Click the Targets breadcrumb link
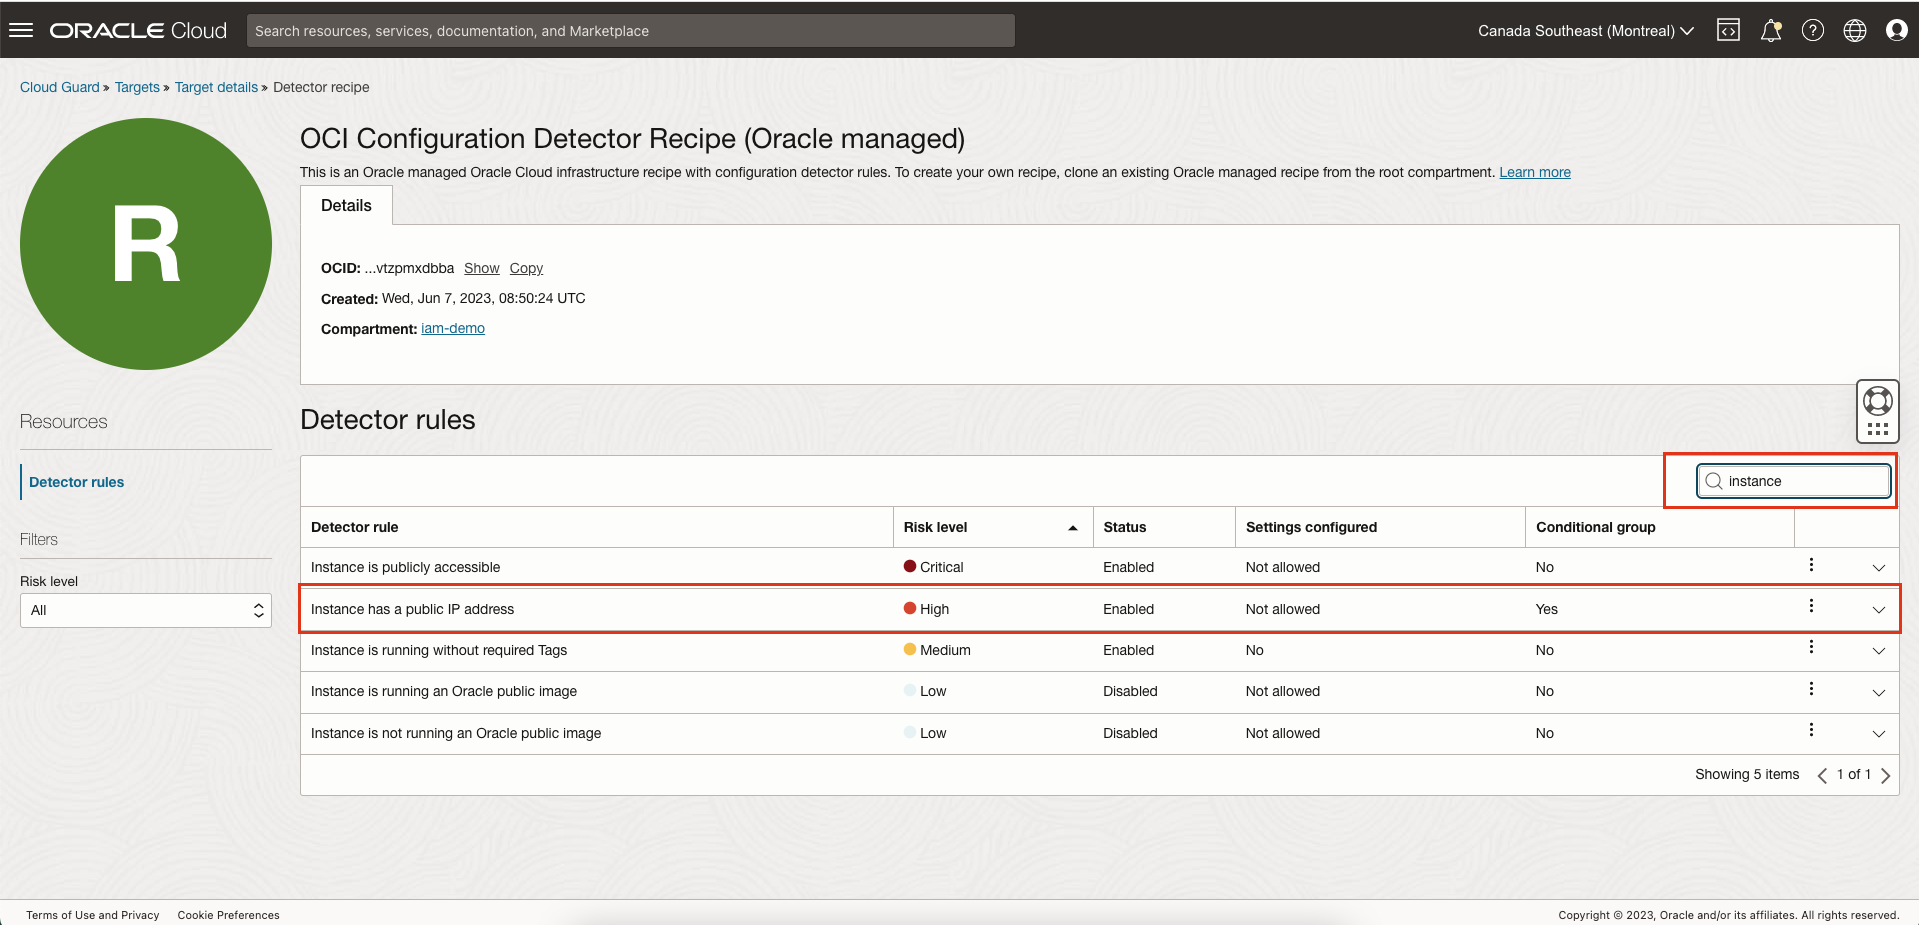 coord(137,87)
